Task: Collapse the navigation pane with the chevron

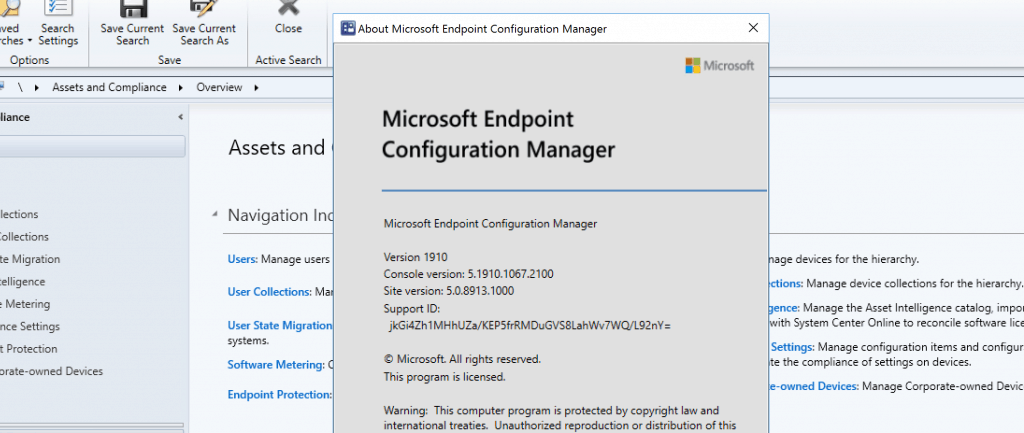Action: pyautogui.click(x=180, y=118)
